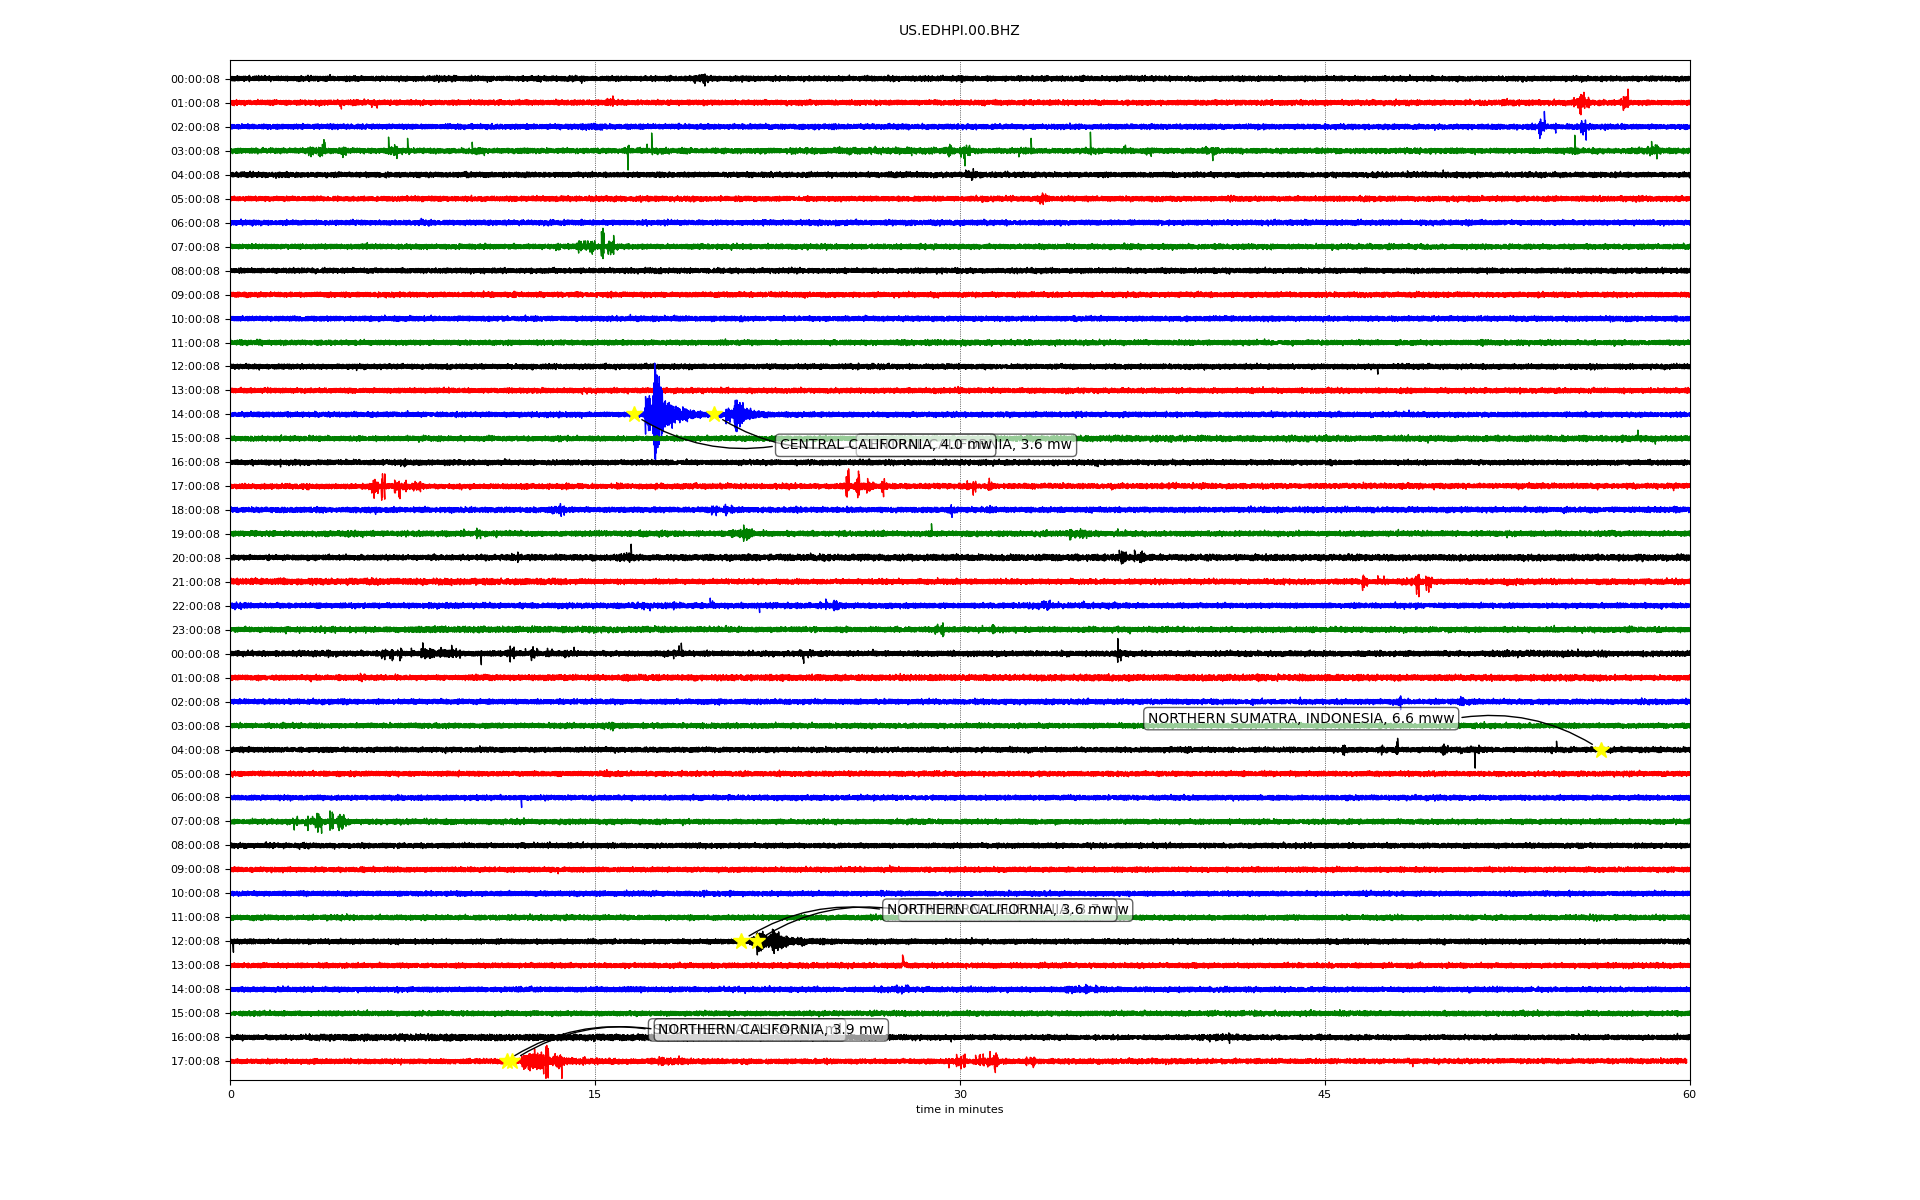Click the 45 tick label on x-axis

(1324, 1094)
